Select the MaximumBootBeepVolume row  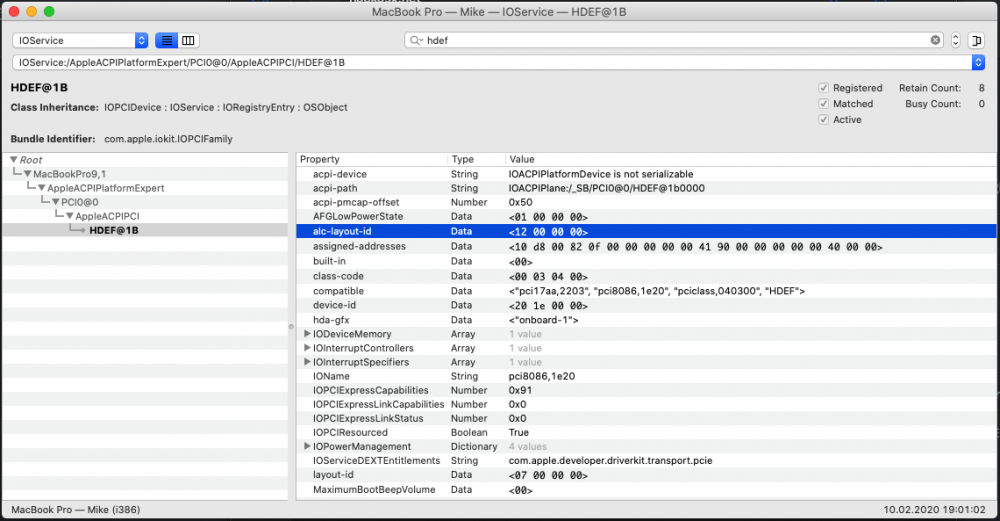[646, 490]
